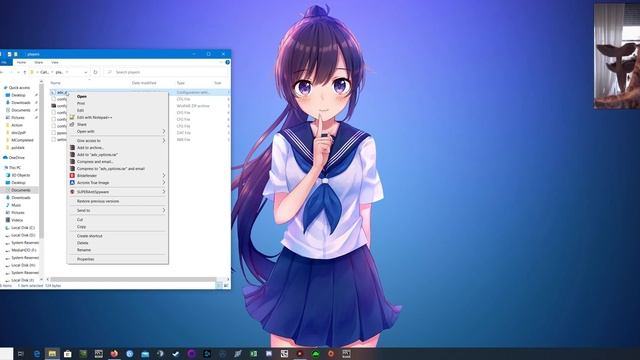Screen dimensions: 640x360
Task: Sort by the Type column header
Action: click(181, 83)
